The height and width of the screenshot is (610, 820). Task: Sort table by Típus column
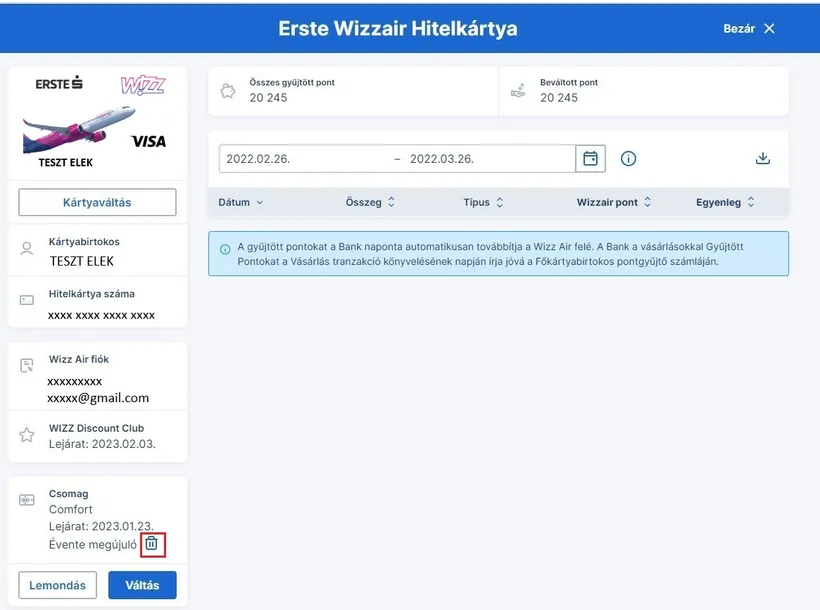click(x=484, y=202)
